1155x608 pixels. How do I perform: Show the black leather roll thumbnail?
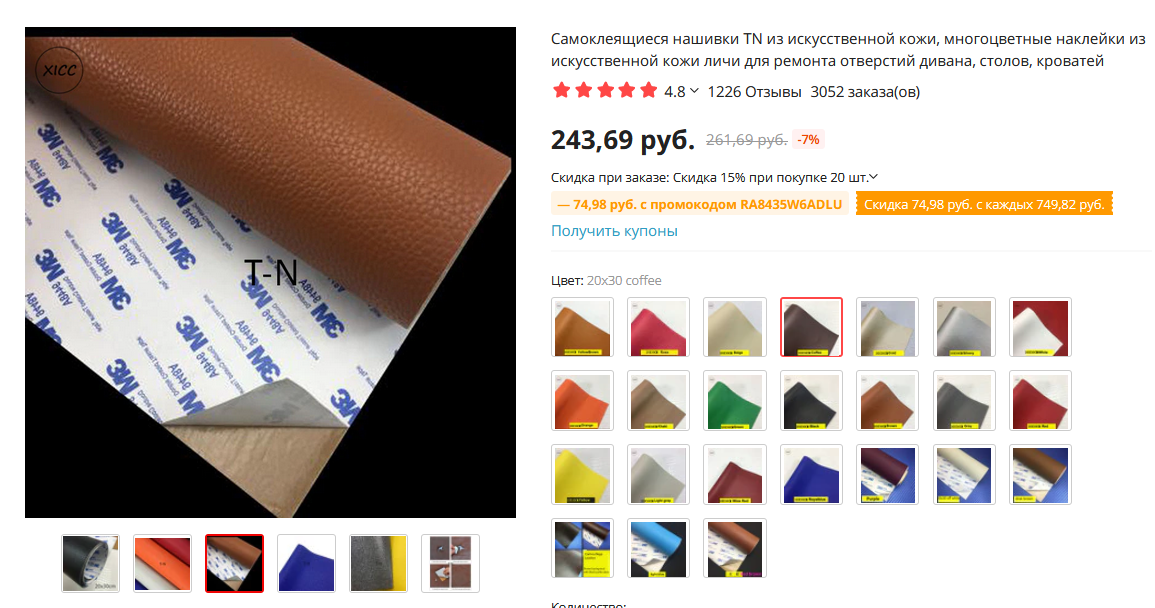coord(90,564)
